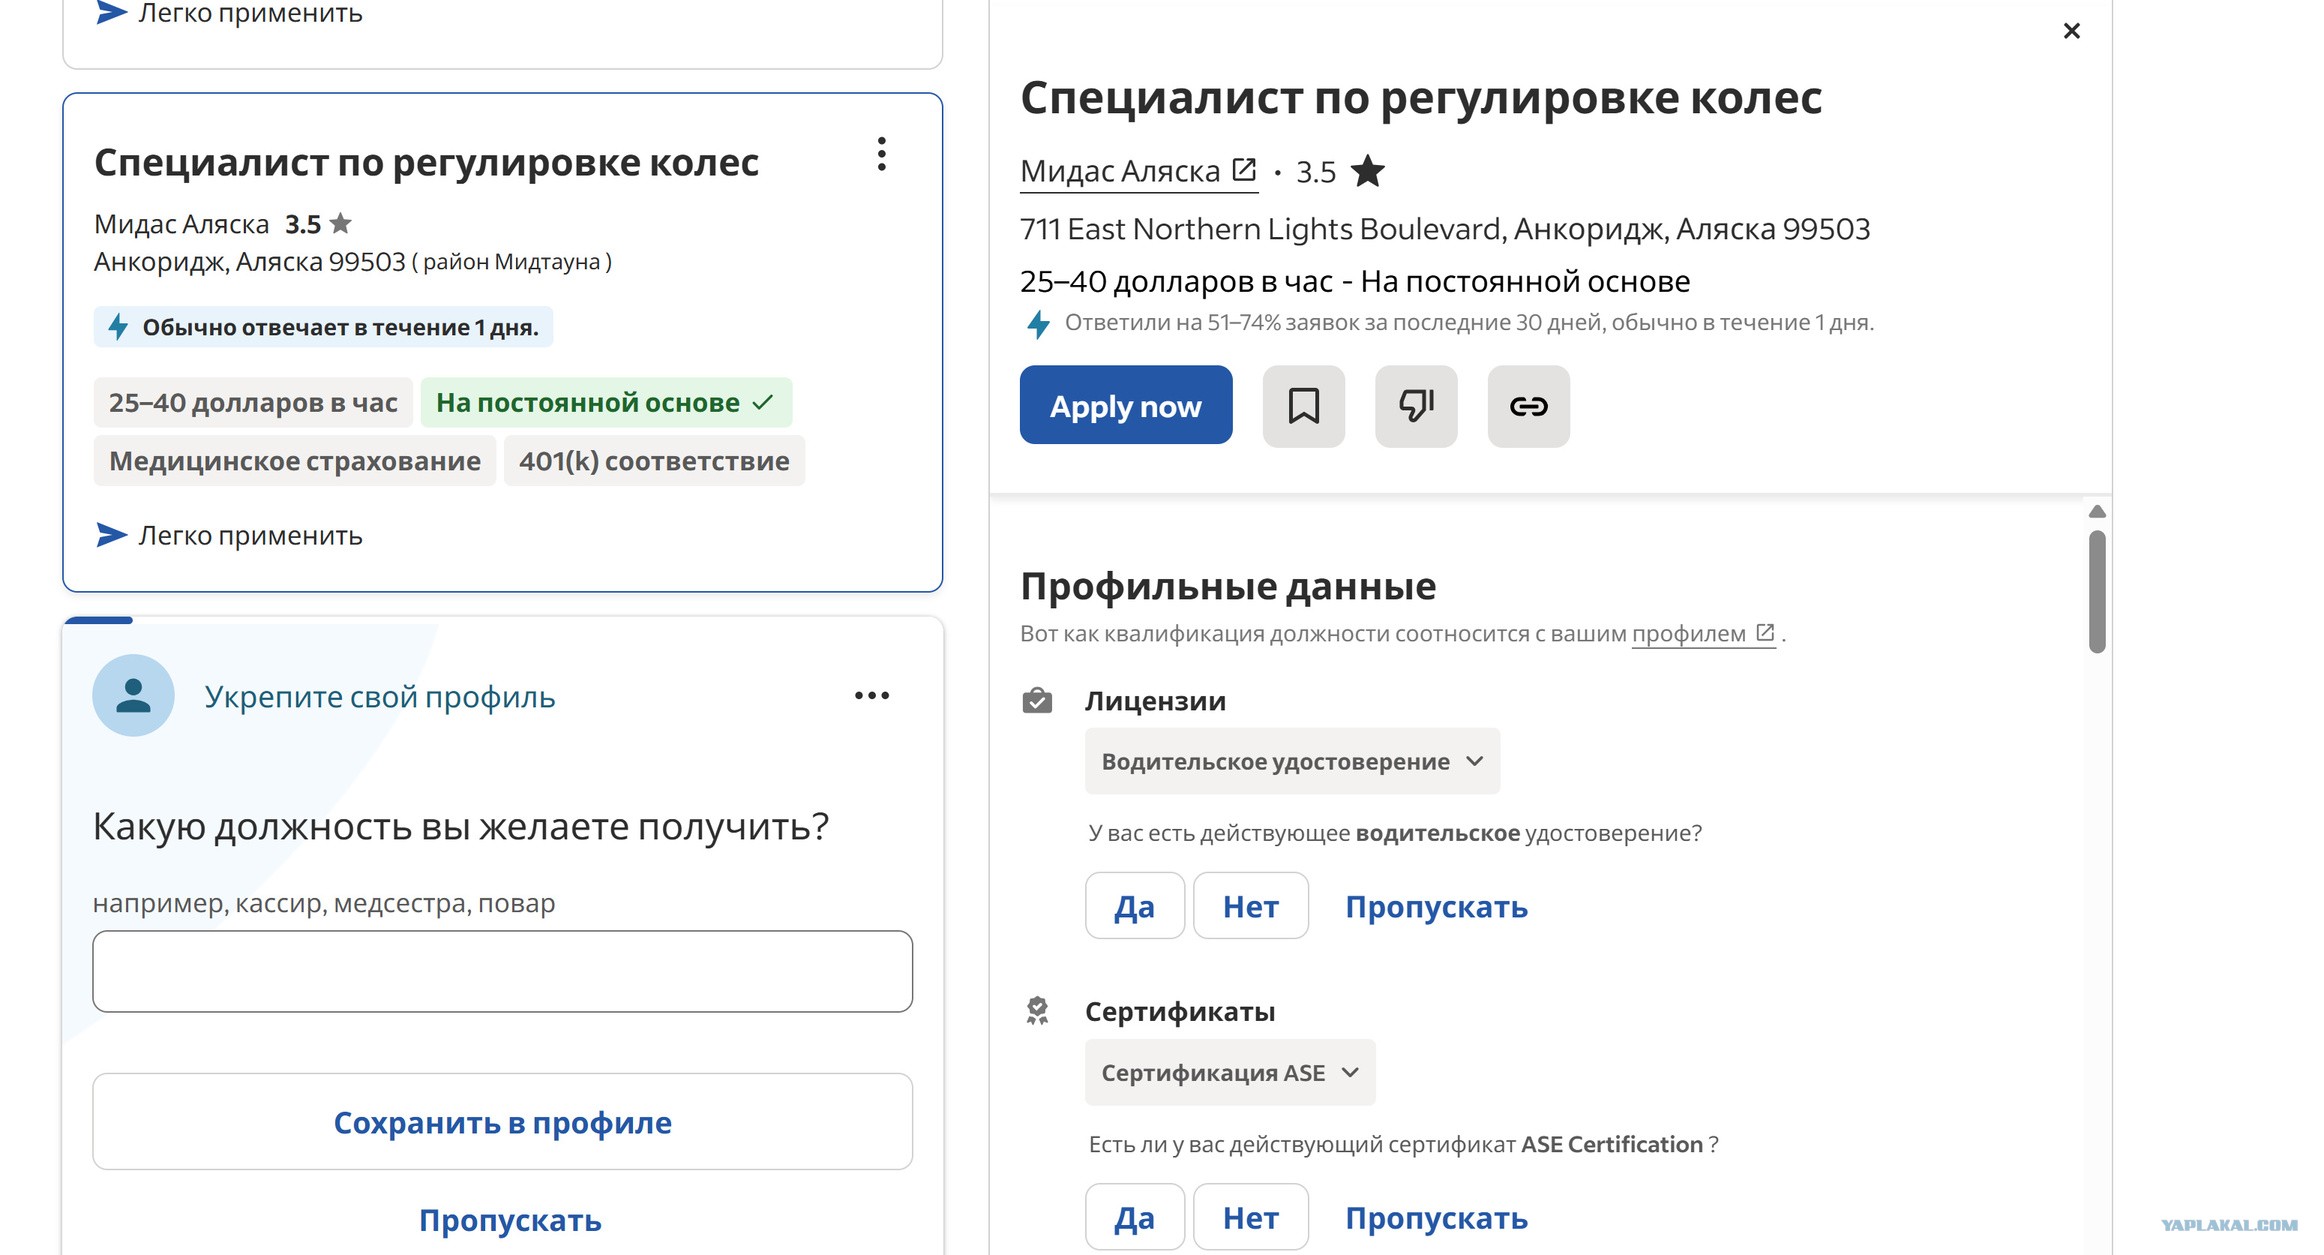Click the address 711 East Northern Lights Boulevard
The image size is (2324, 1255).
(1445, 229)
